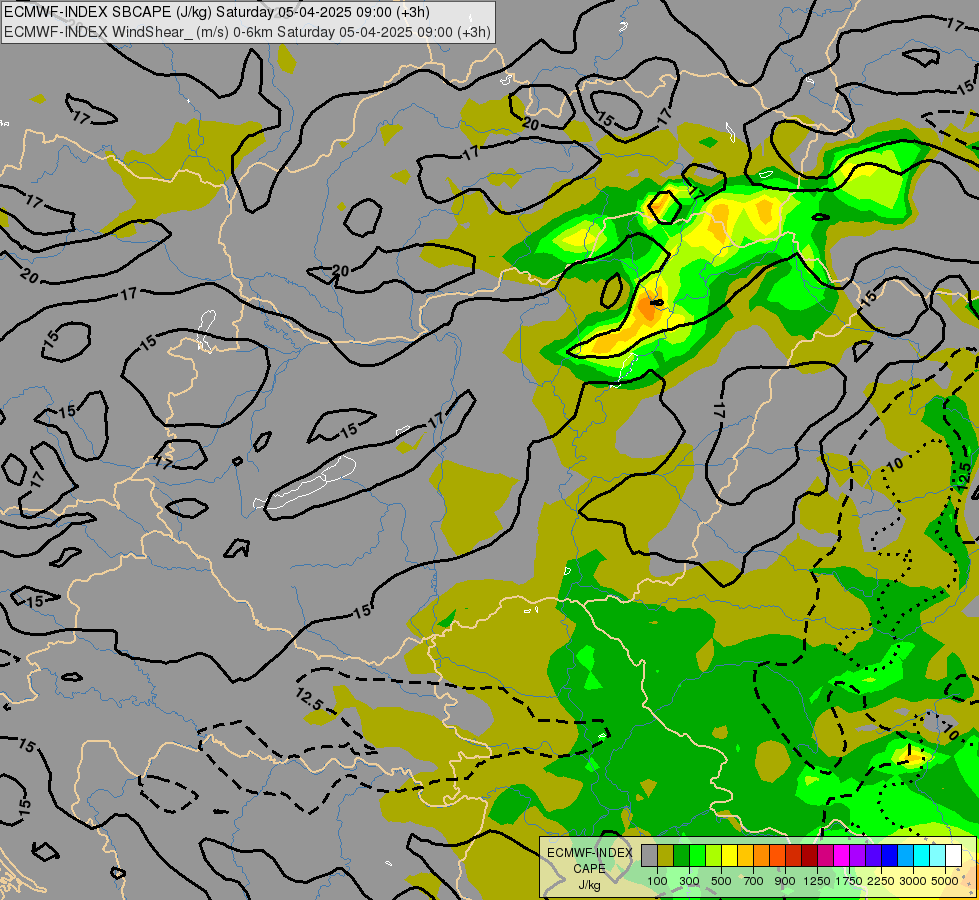Viewport: 979px width, 900px height.
Task: Select the legend value 3000
Action: pos(913,881)
